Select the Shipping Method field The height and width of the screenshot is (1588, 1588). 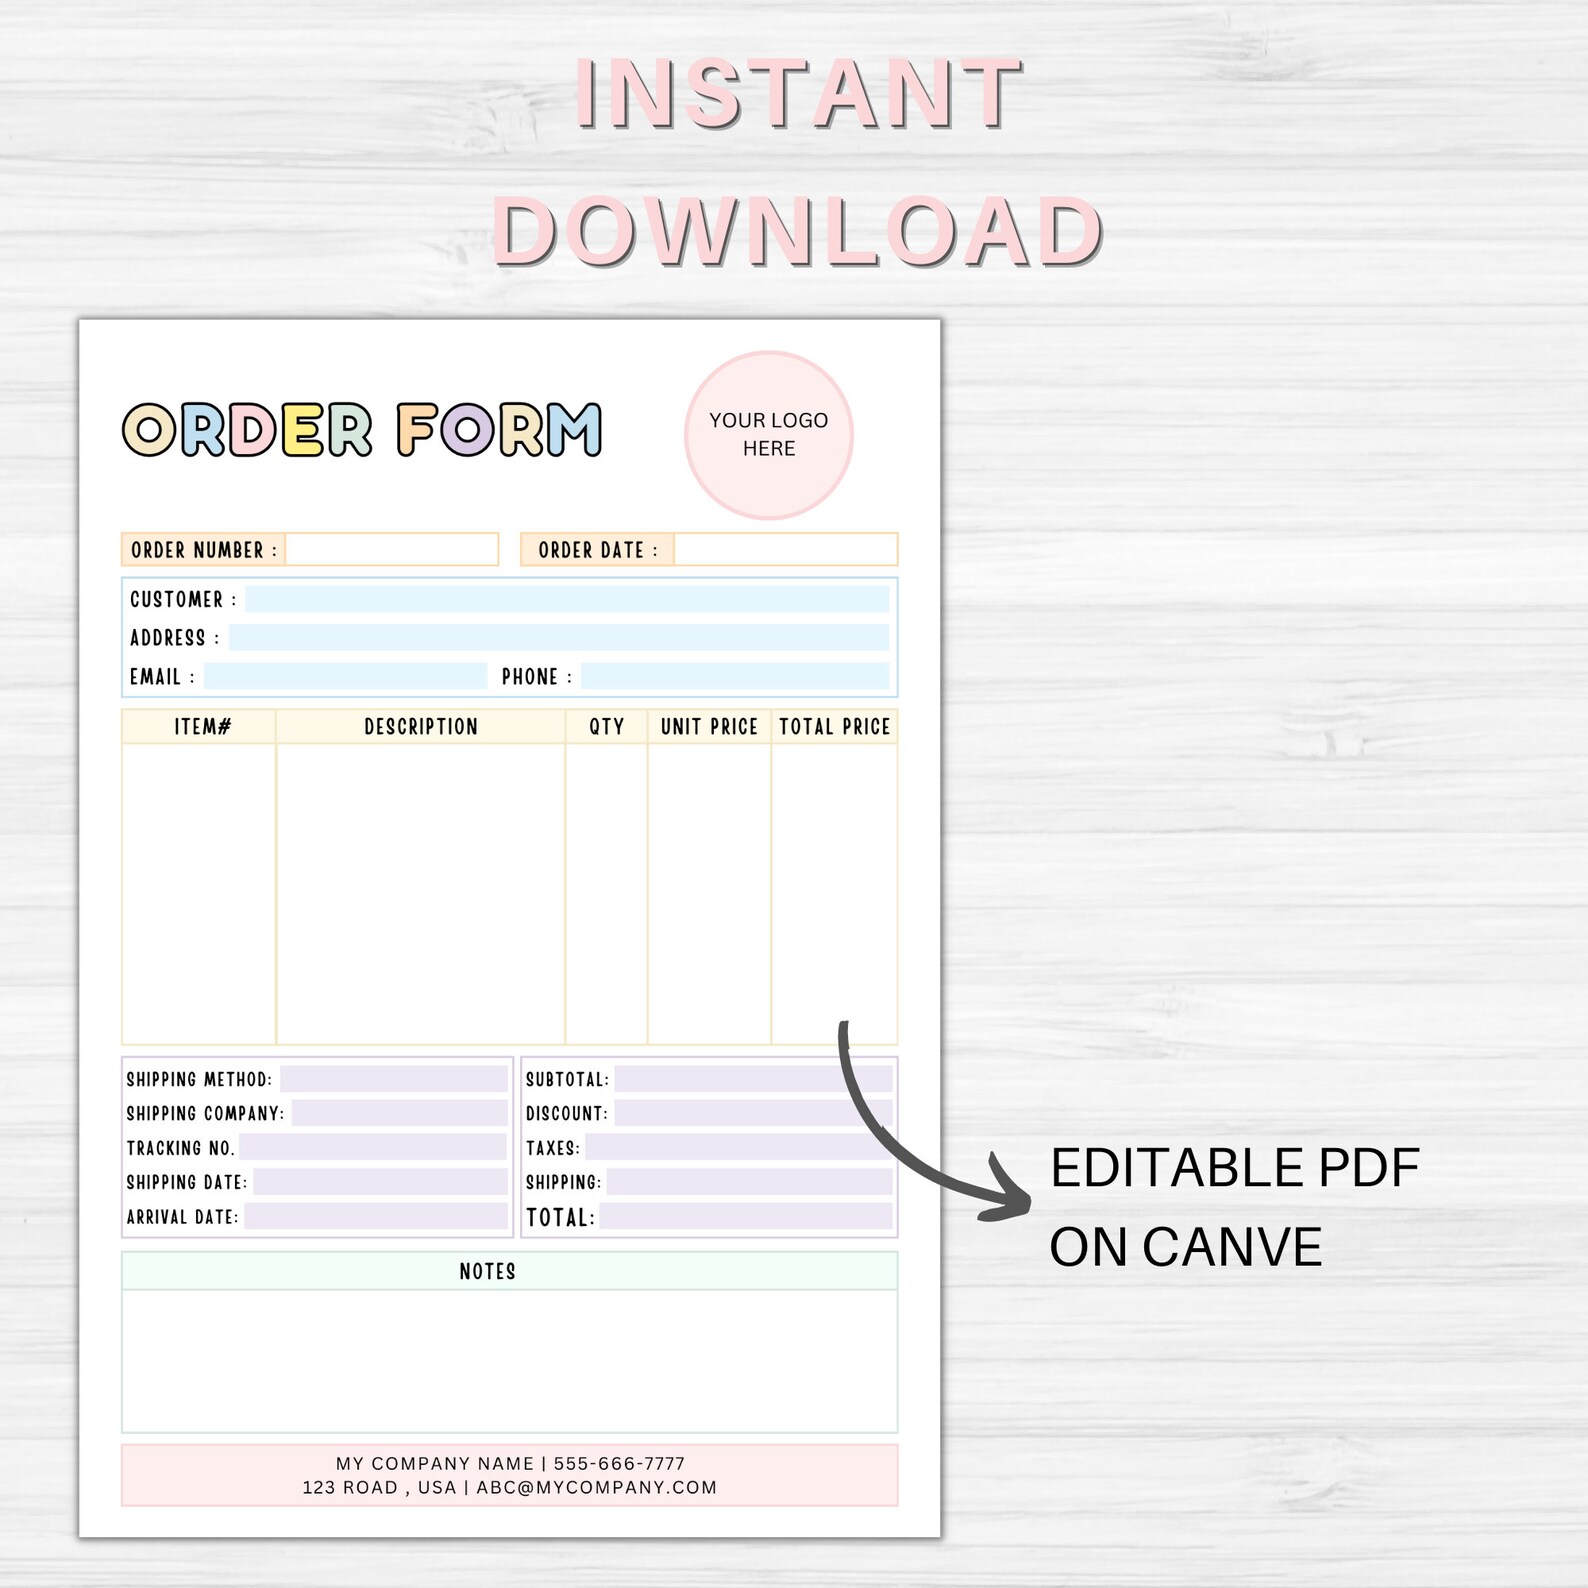(394, 1079)
